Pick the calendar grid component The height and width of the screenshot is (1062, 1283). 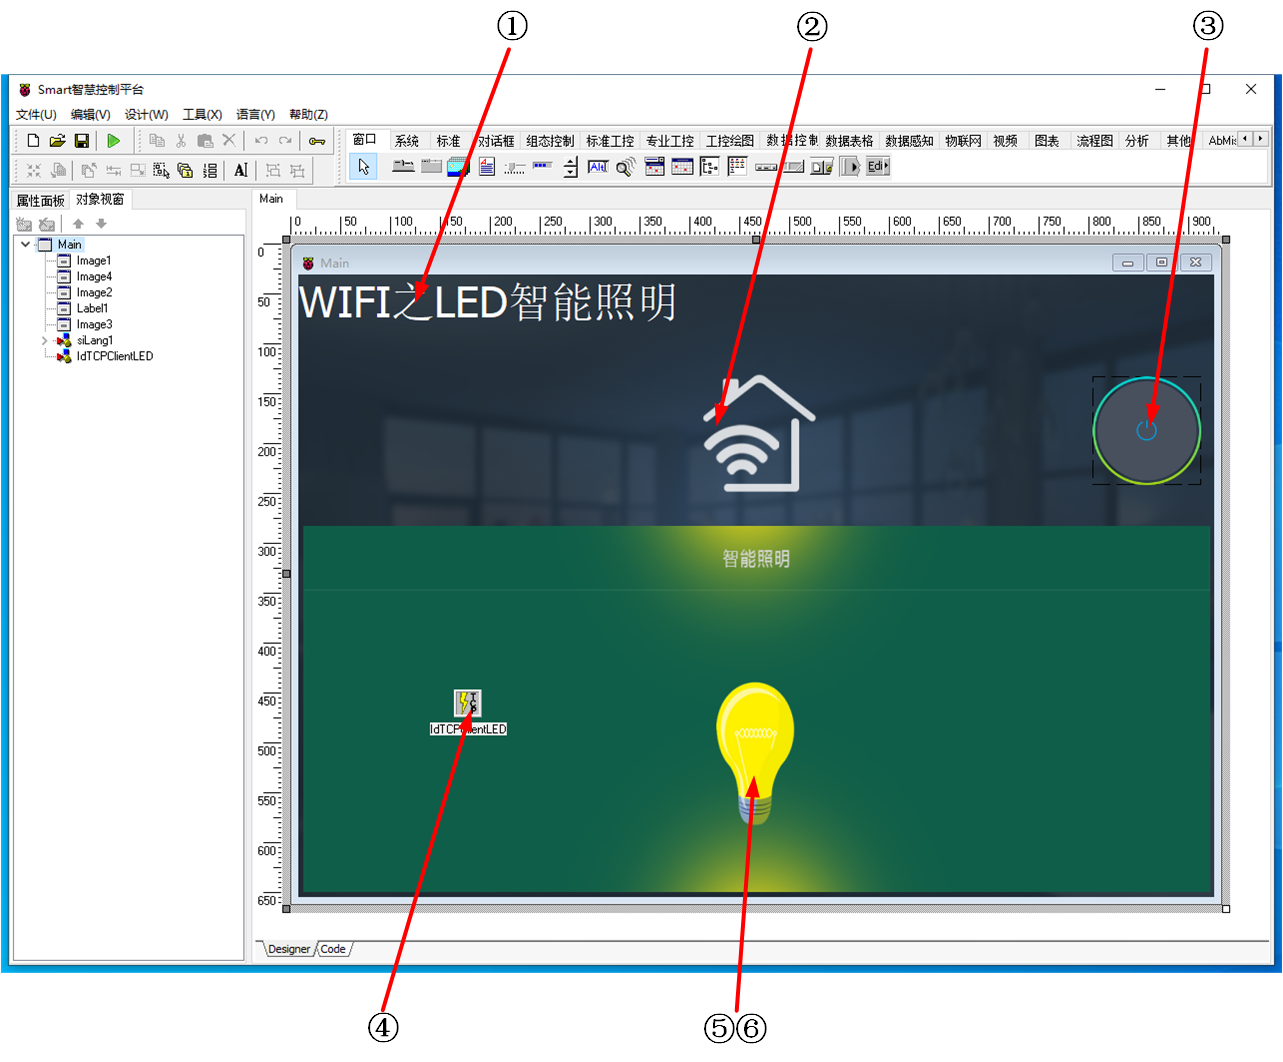coord(682,167)
